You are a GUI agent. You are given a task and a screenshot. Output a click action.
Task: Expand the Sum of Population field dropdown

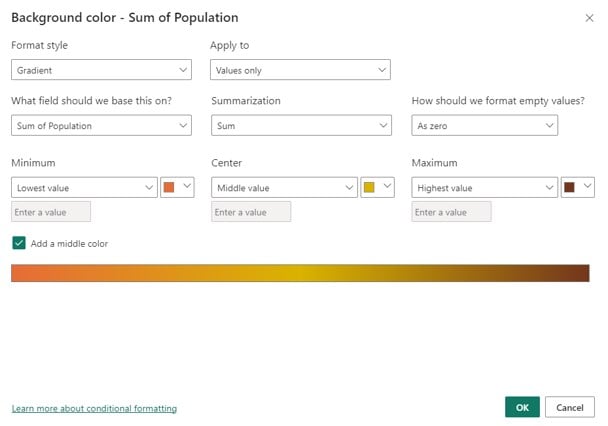coord(101,125)
